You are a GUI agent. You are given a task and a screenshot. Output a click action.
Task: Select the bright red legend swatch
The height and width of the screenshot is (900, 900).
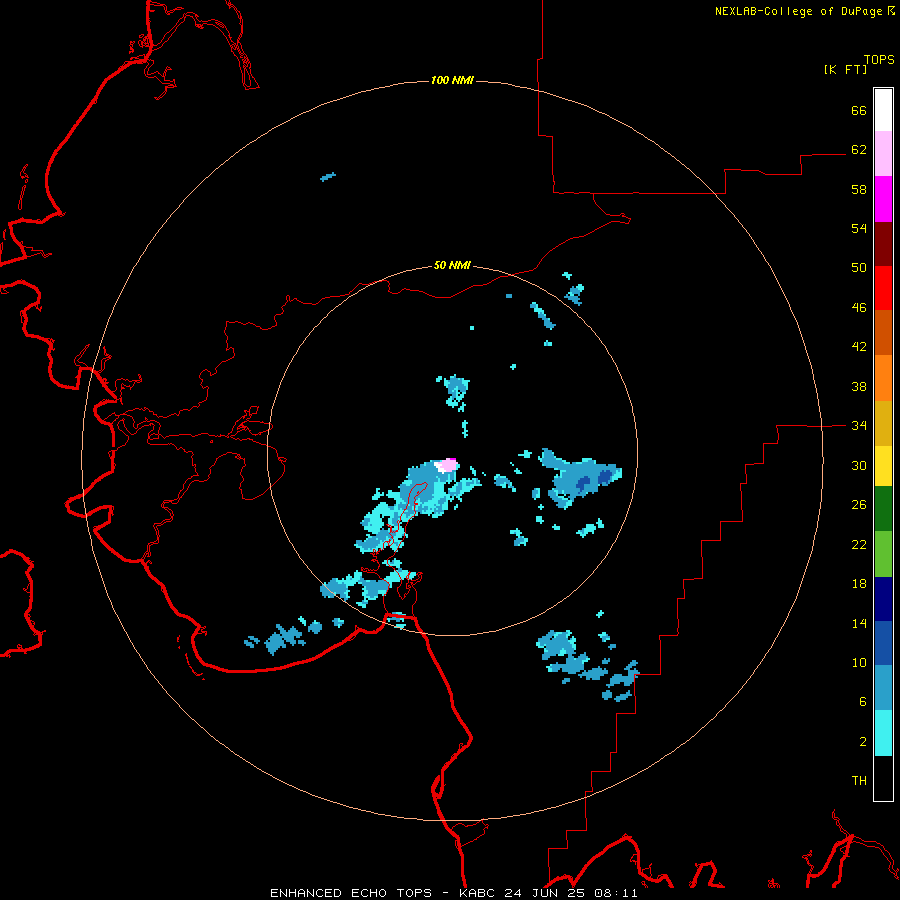883,288
